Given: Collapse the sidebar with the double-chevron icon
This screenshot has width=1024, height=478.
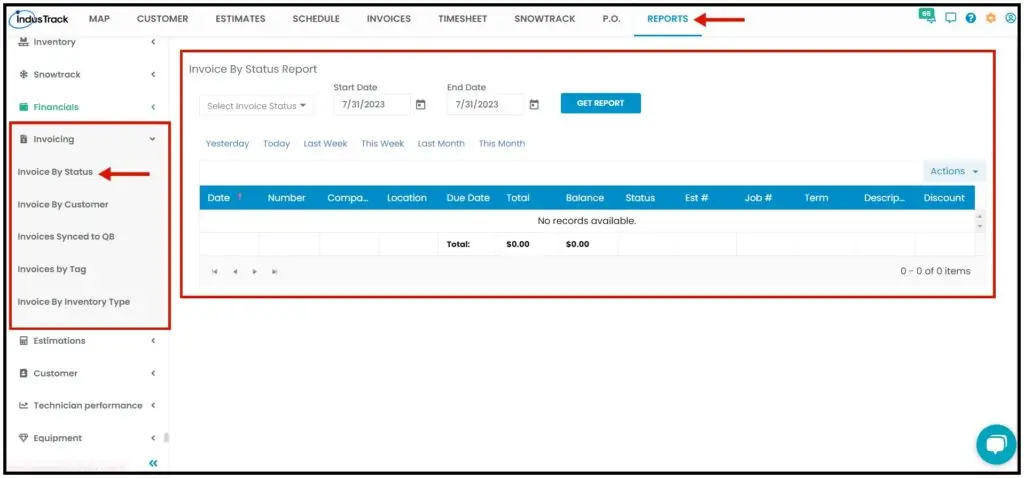Looking at the screenshot, I should coord(153,464).
